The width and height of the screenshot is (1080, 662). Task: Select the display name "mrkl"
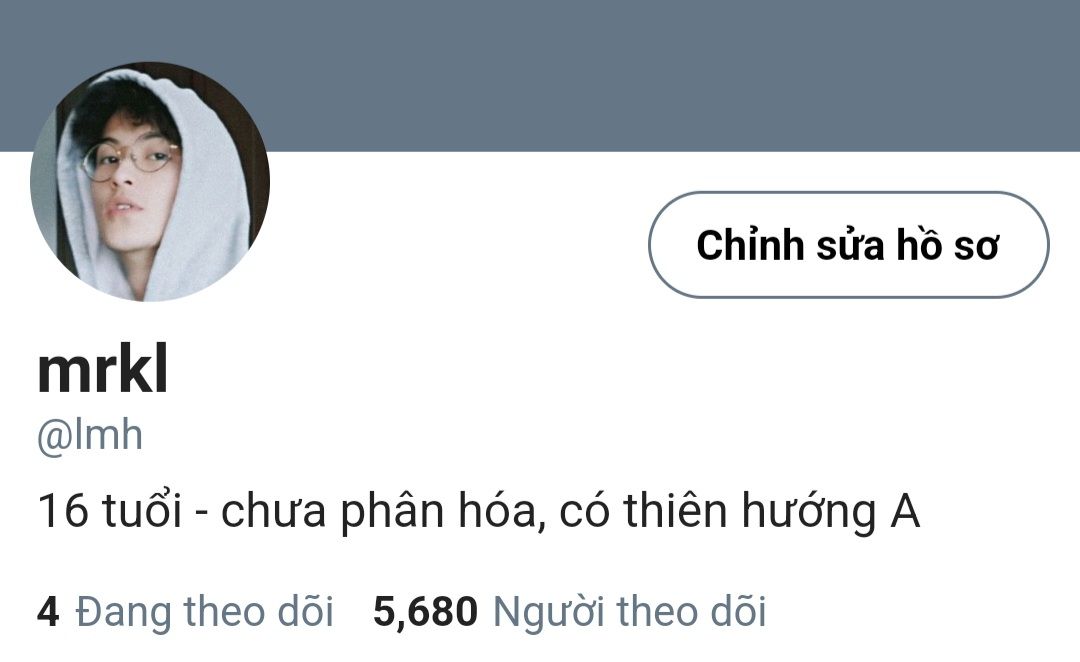(103, 371)
